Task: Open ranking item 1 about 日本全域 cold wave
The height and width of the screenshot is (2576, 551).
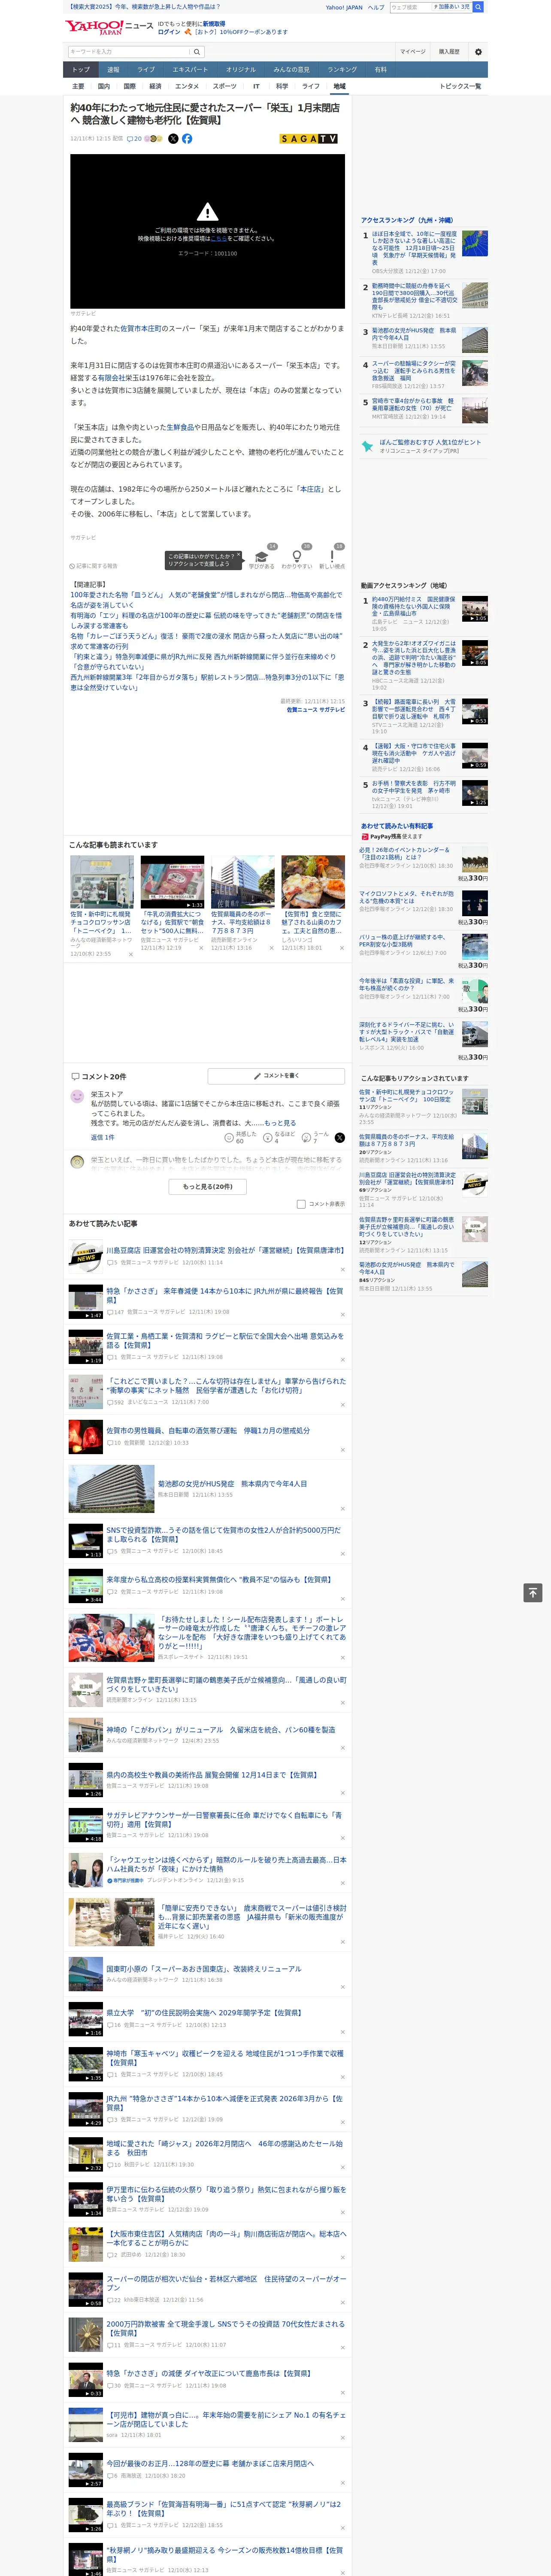Action: tap(415, 248)
